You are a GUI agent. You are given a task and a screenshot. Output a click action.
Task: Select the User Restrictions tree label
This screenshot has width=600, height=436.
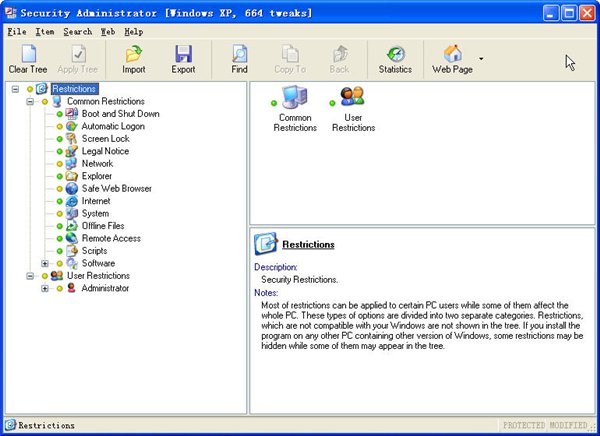98,276
